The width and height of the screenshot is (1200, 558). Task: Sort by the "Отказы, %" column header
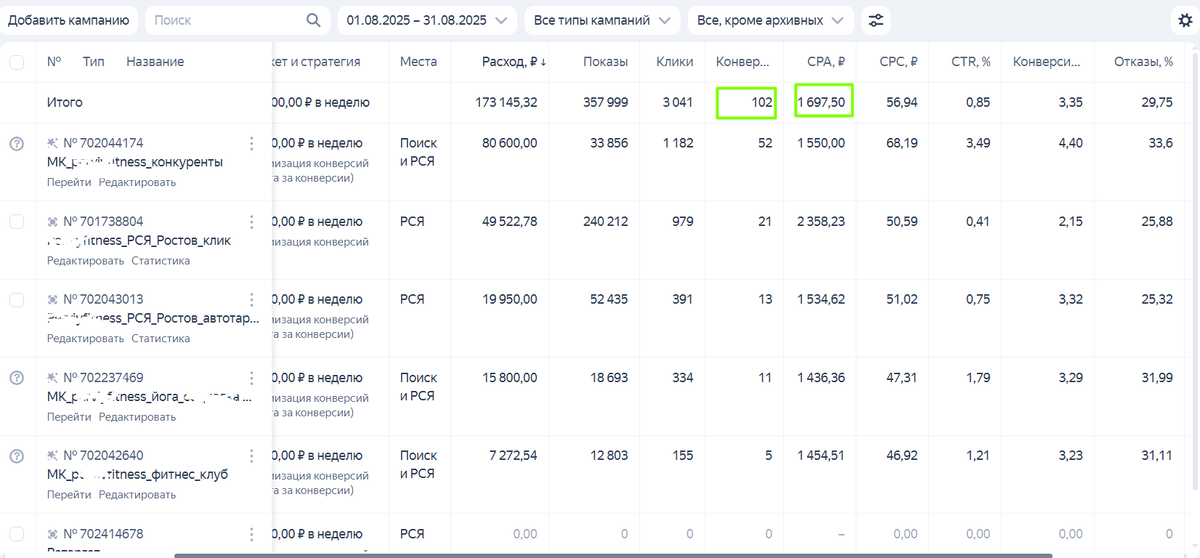[x=1143, y=62]
